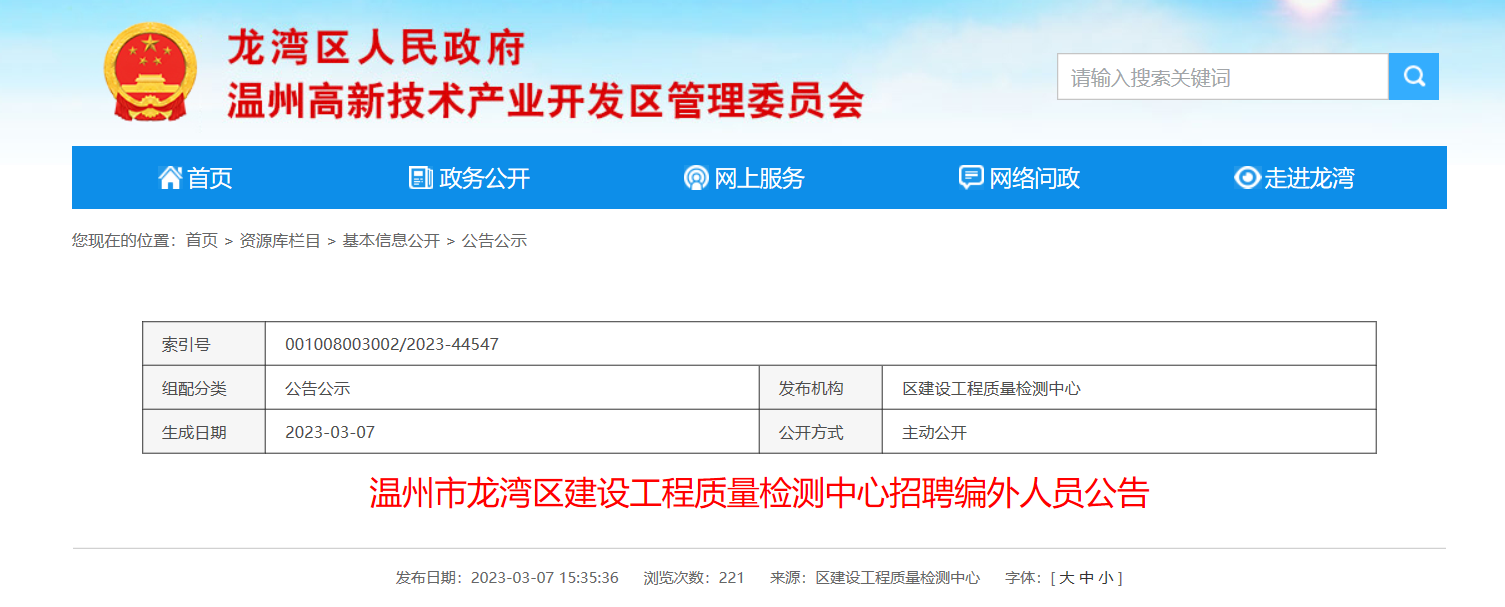Go to 首页 in the breadcrumb
The width and height of the screenshot is (1505, 607).
(201, 240)
